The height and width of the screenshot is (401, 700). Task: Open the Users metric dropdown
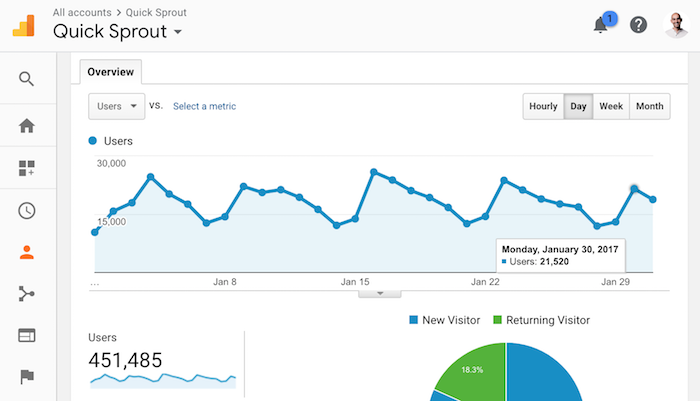click(117, 106)
